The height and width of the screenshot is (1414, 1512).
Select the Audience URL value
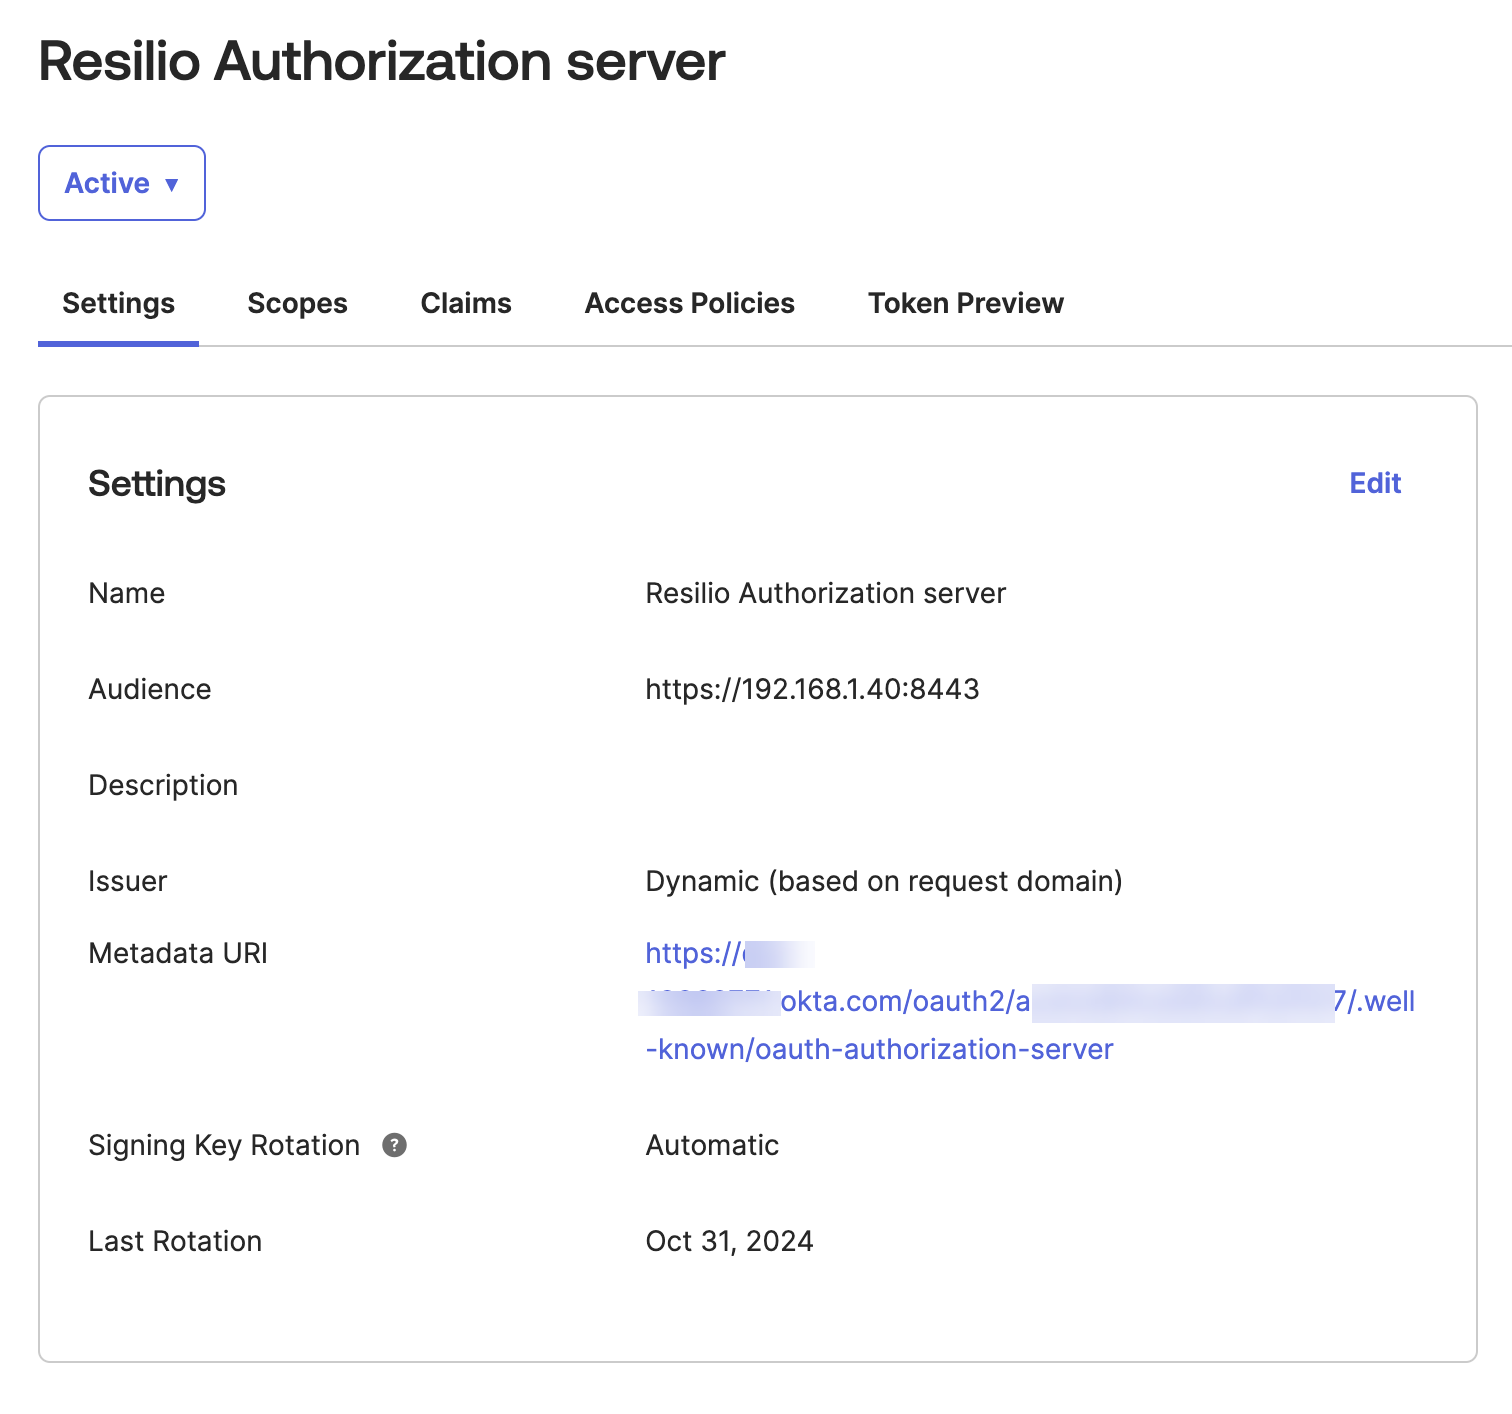(x=812, y=689)
